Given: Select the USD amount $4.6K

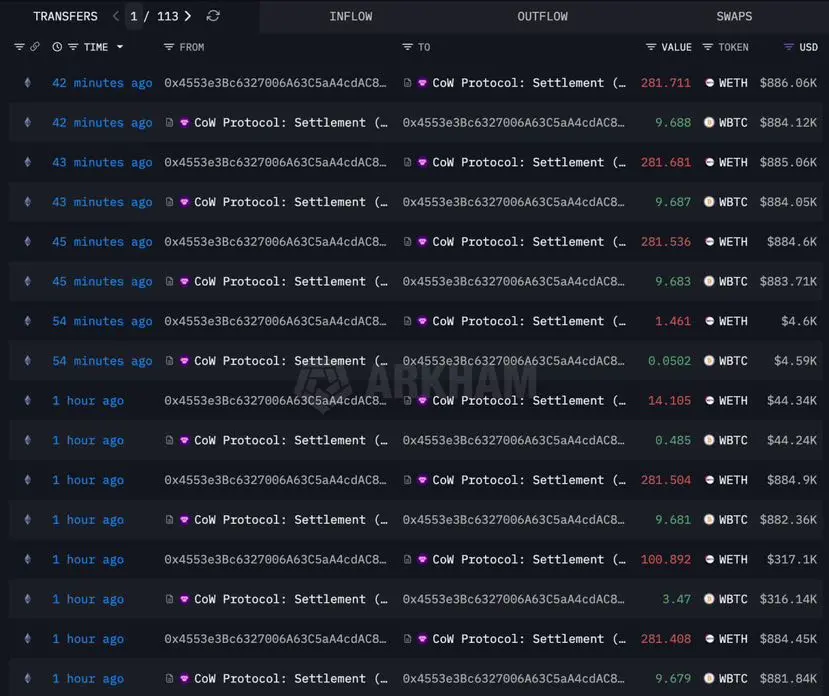Looking at the screenshot, I should pyautogui.click(x=799, y=321).
